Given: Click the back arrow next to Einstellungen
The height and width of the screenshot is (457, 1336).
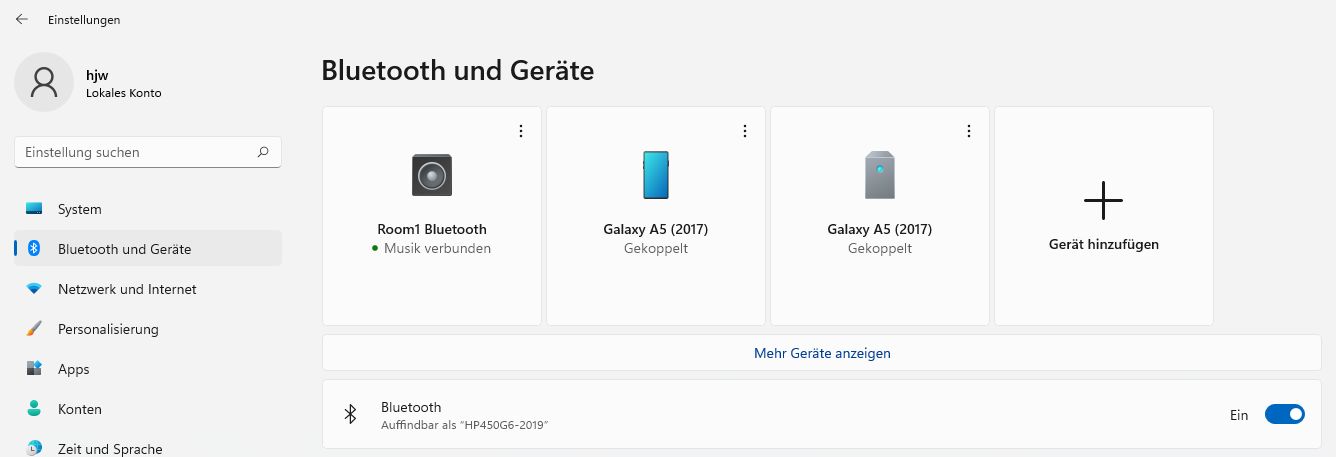Looking at the screenshot, I should click(x=22, y=19).
